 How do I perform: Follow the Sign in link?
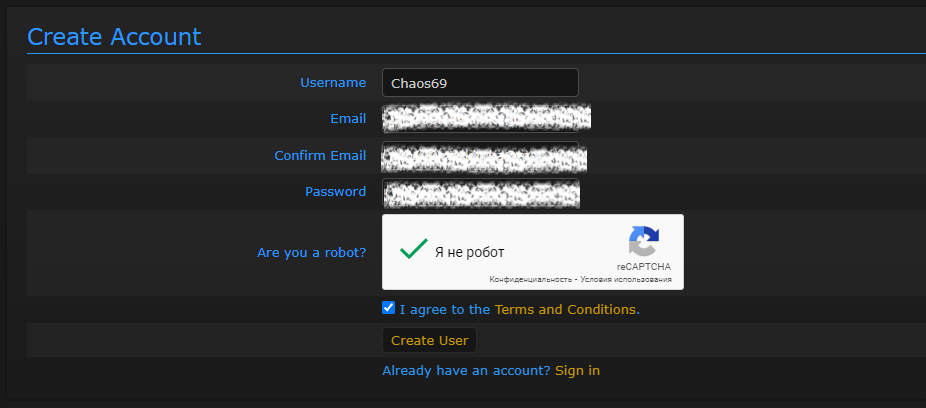click(x=577, y=370)
